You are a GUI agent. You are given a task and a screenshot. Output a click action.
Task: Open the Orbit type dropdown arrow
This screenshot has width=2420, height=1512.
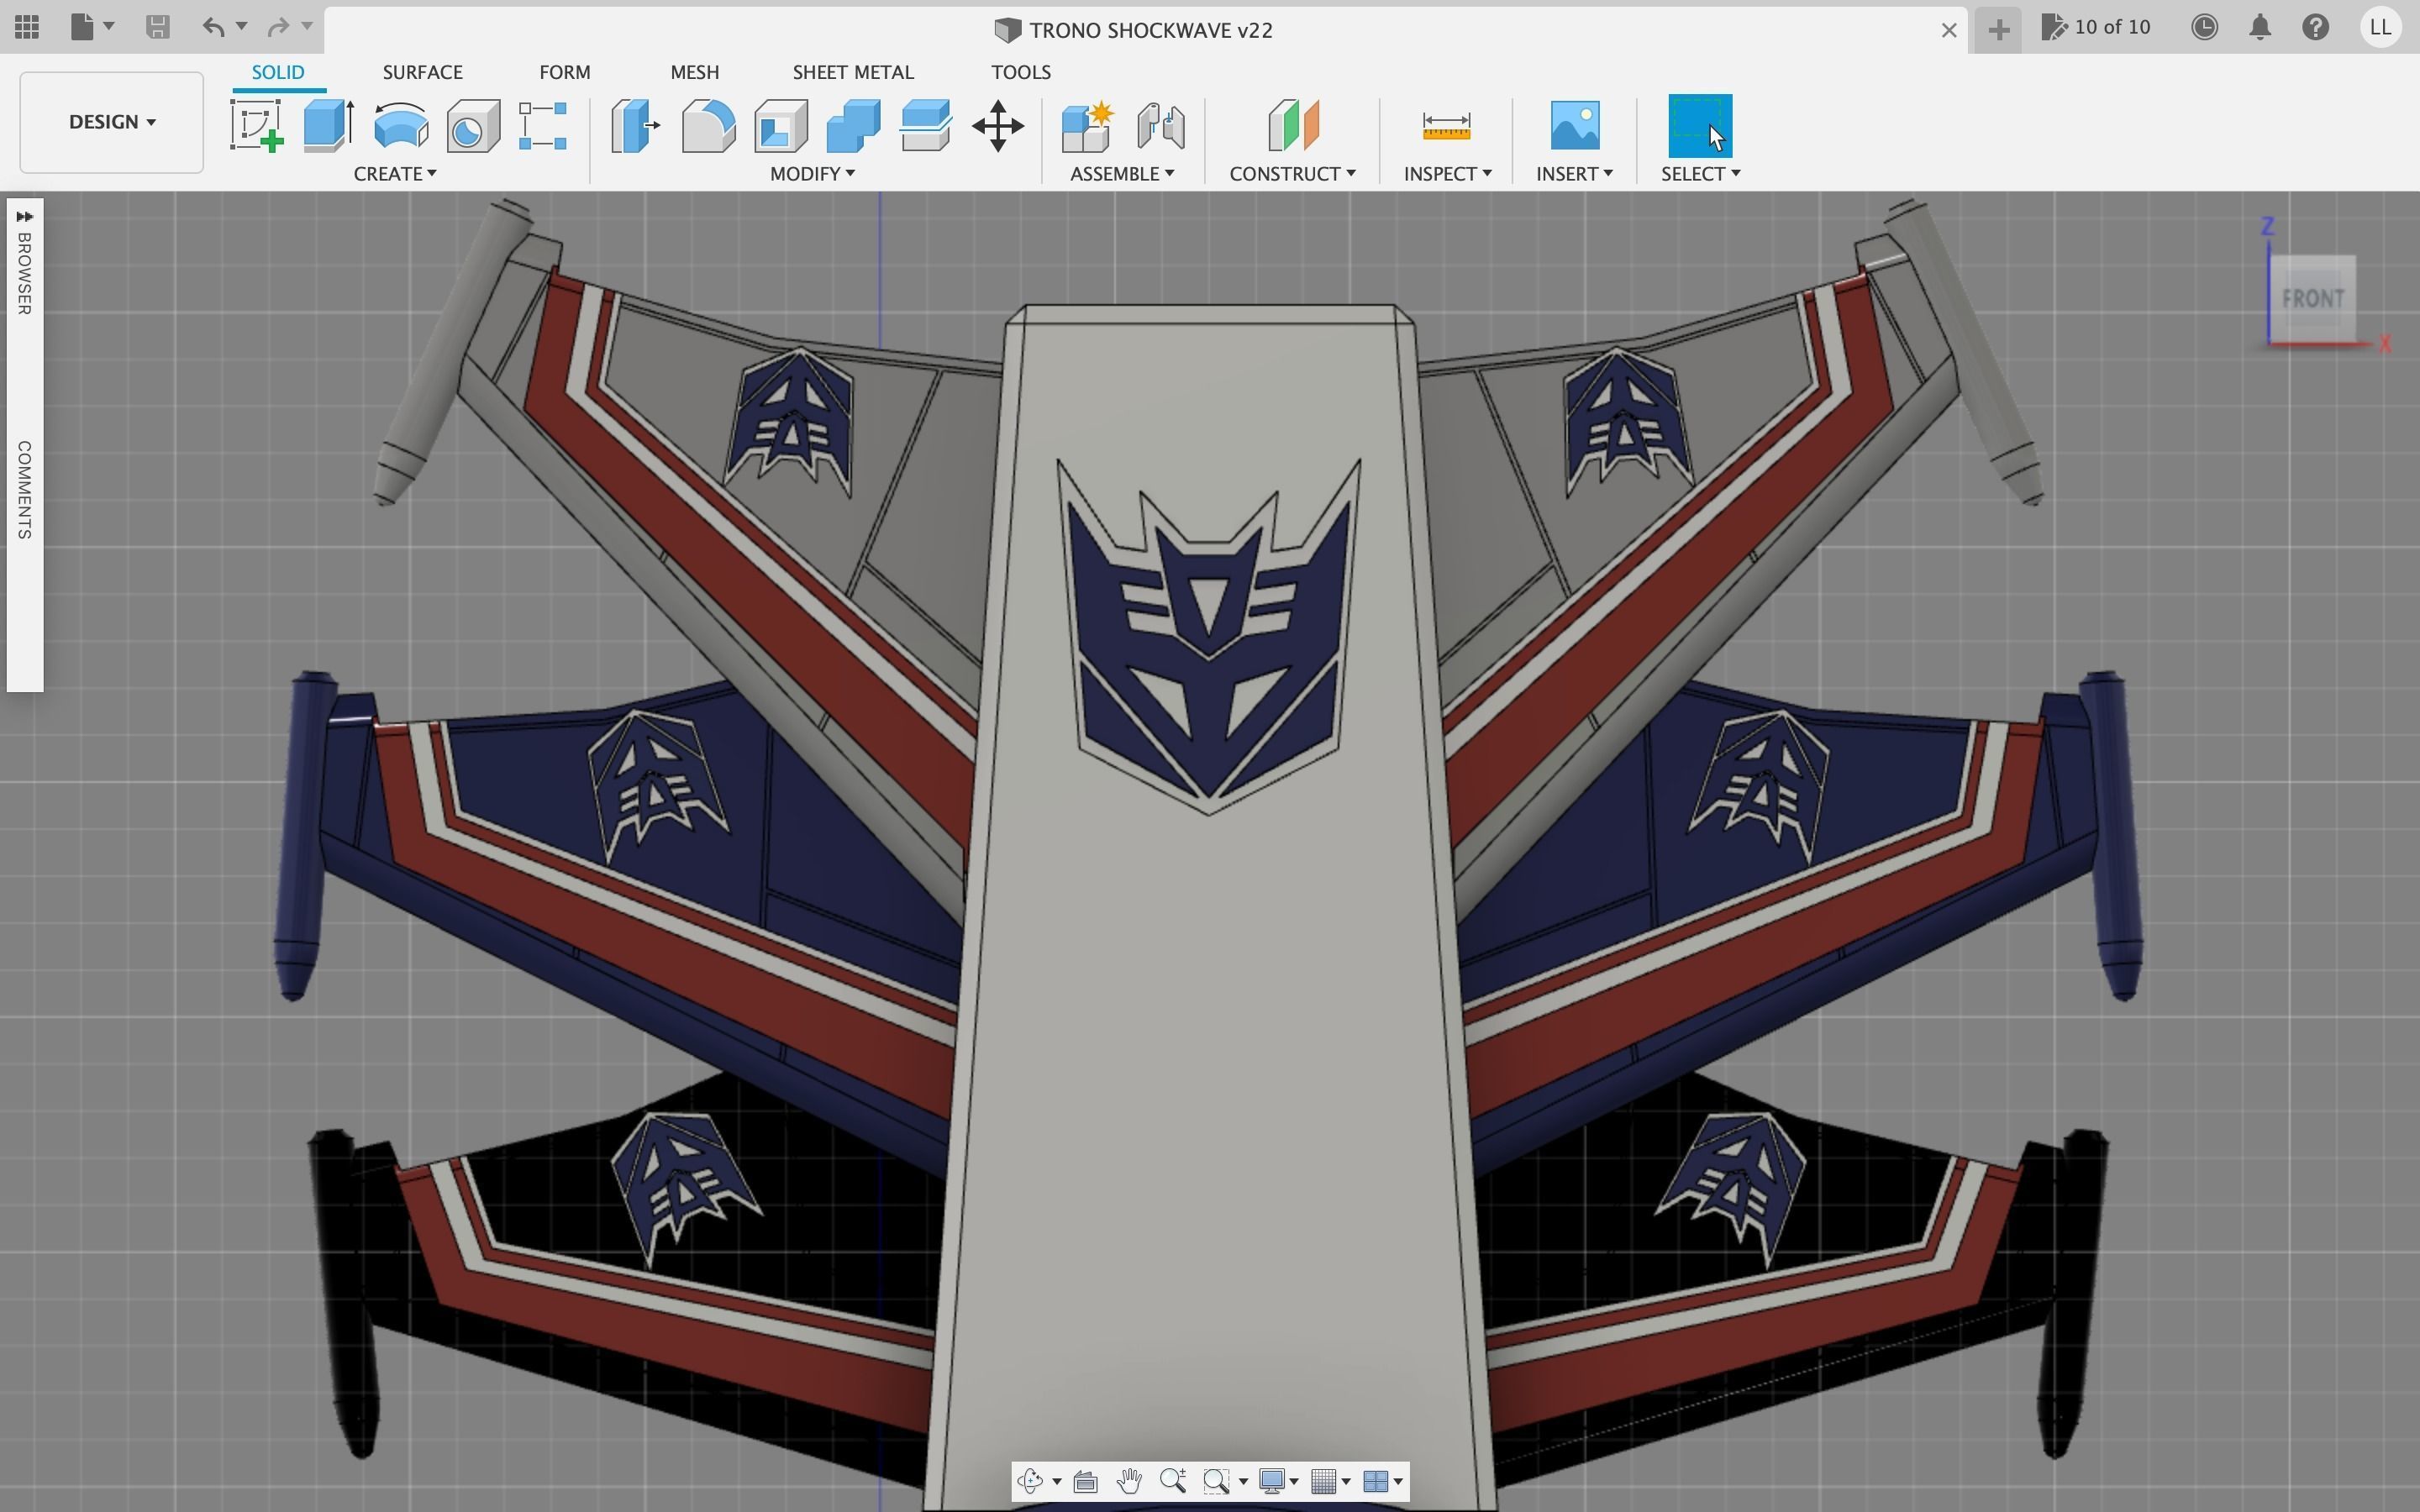(x=1057, y=1482)
